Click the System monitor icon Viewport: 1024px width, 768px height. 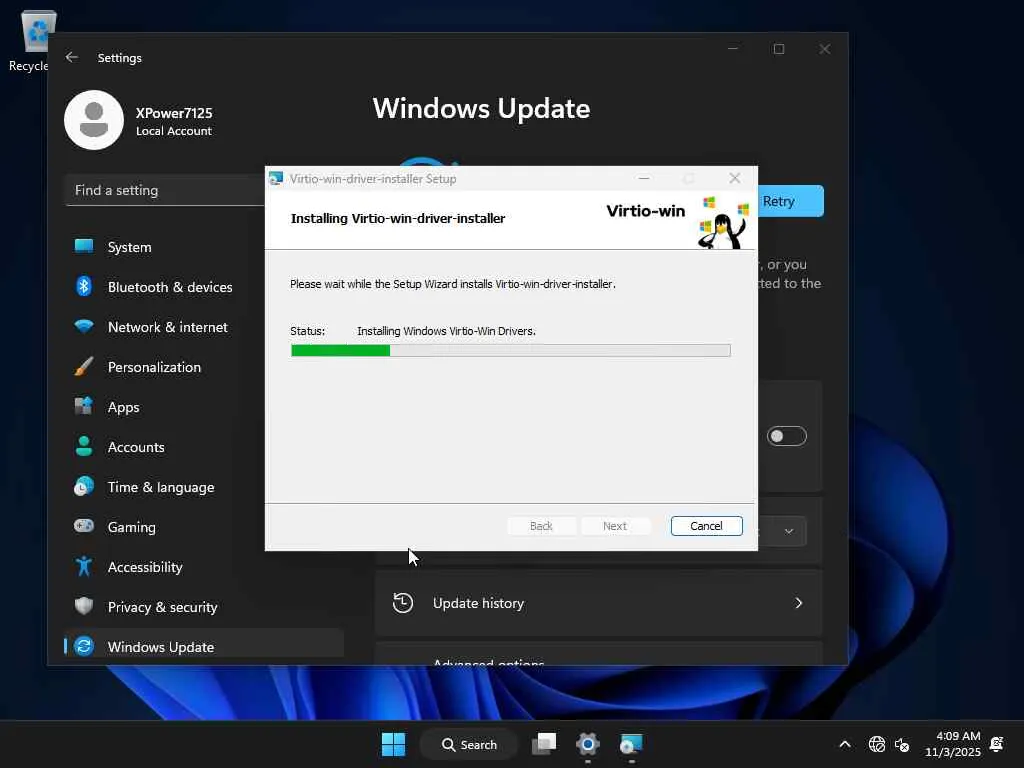84,246
